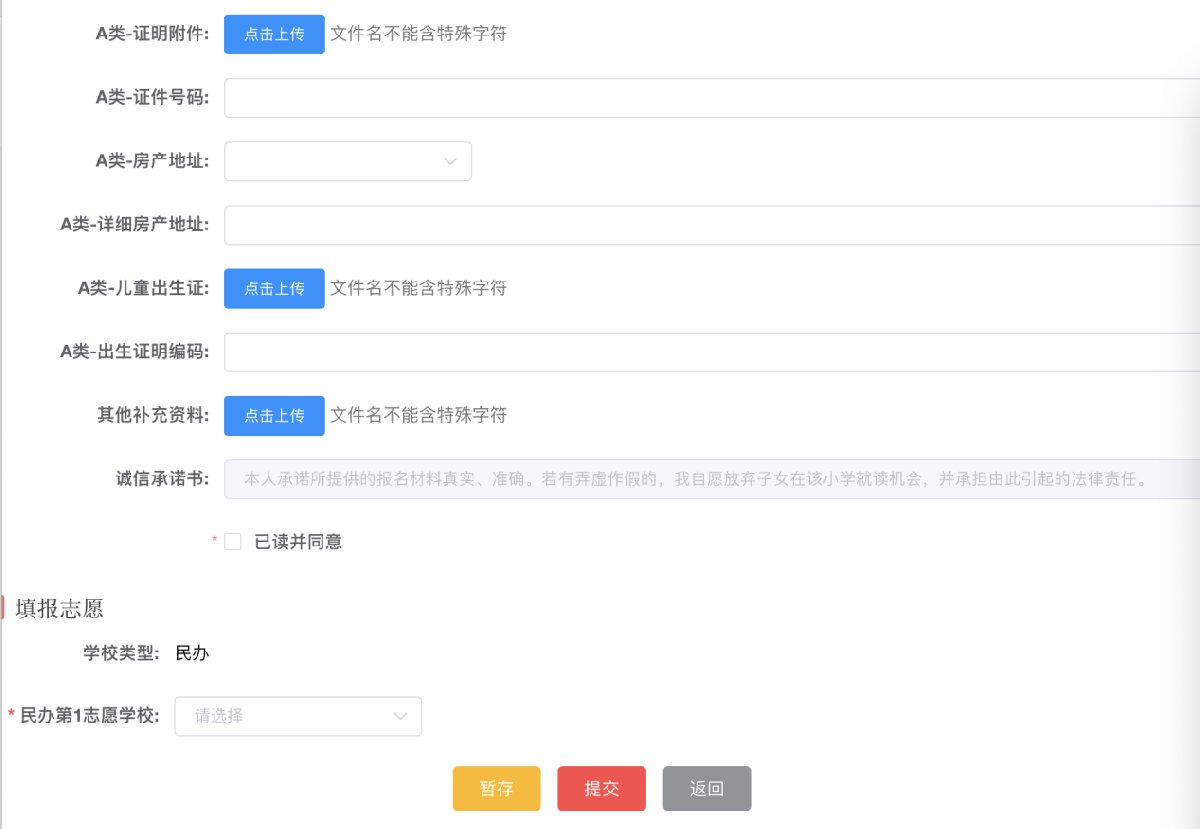1200x829 pixels.
Task: Click the 已读并同意 label text
Action: 298,542
